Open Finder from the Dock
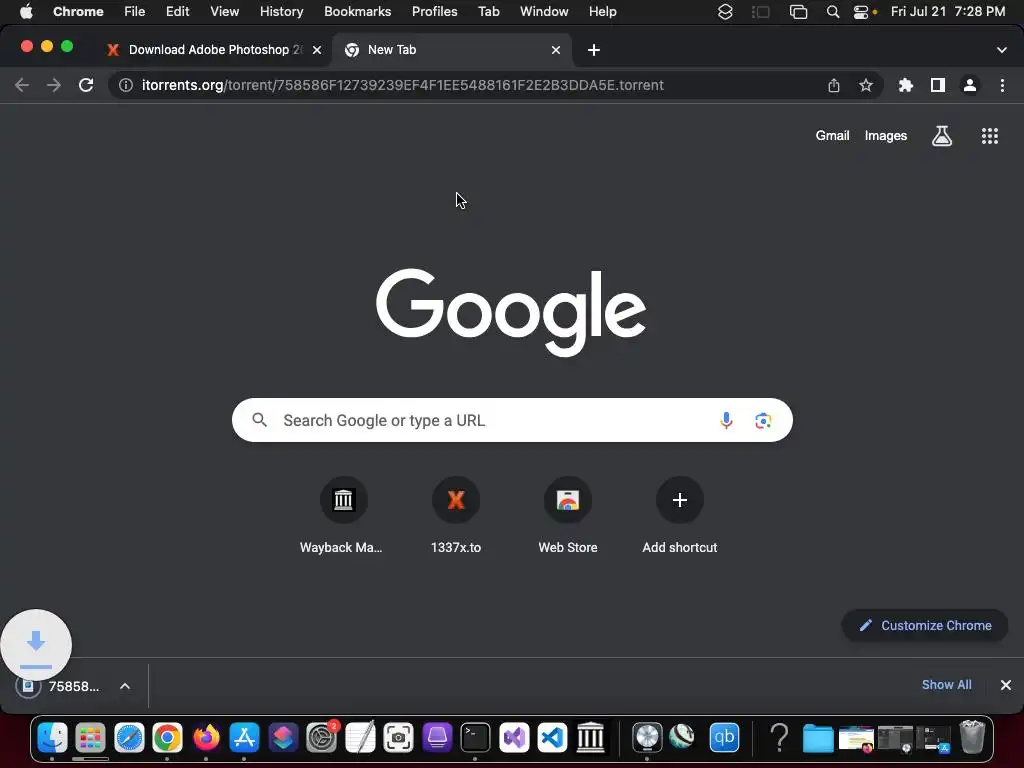This screenshot has height=768, width=1024. 52,738
